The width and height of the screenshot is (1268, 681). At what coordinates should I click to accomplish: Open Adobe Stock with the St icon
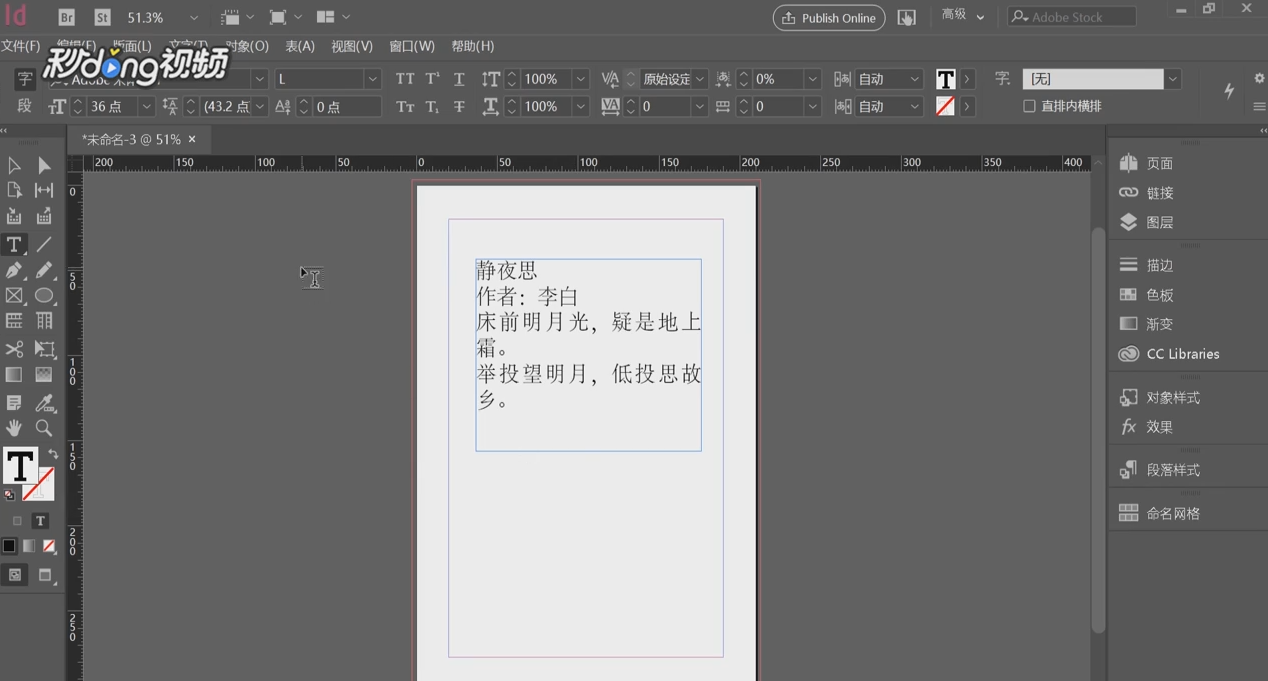[102, 17]
